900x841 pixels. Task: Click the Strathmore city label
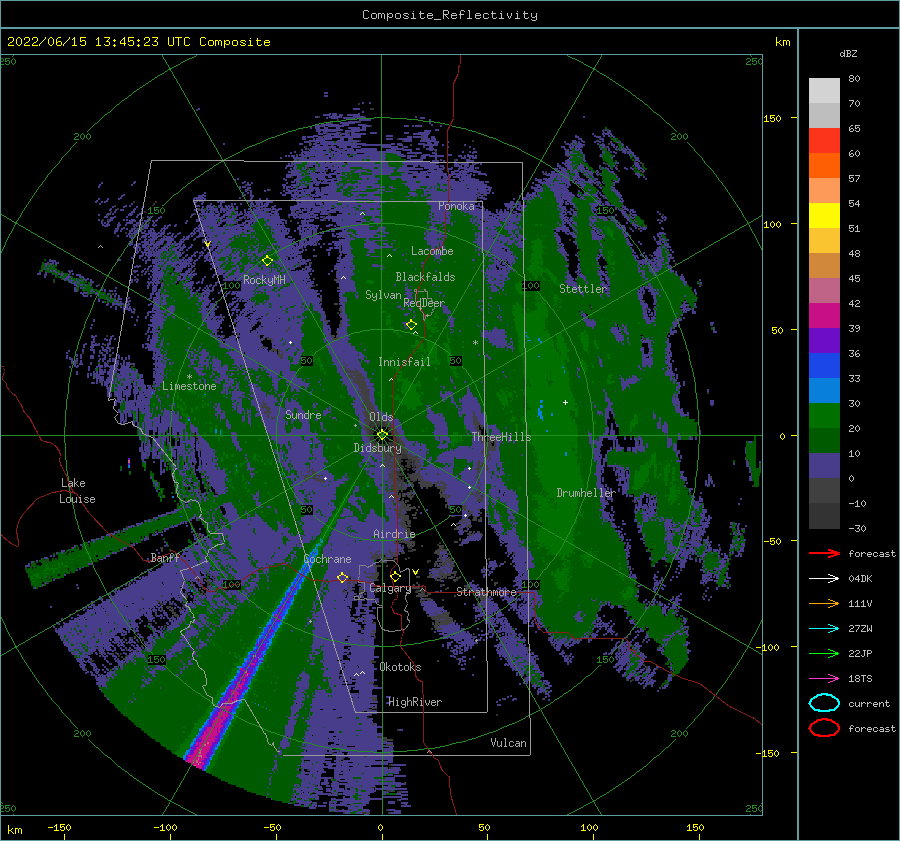486,592
